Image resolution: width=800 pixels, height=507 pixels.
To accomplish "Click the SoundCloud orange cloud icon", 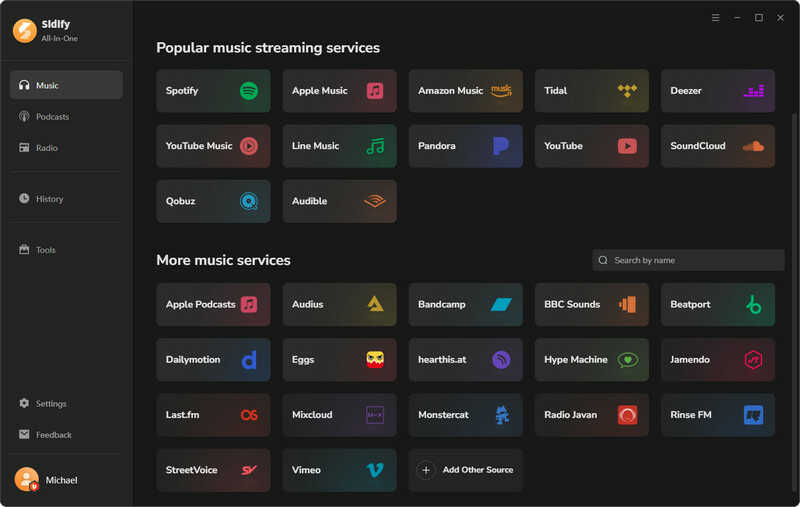I will pyautogui.click(x=753, y=146).
